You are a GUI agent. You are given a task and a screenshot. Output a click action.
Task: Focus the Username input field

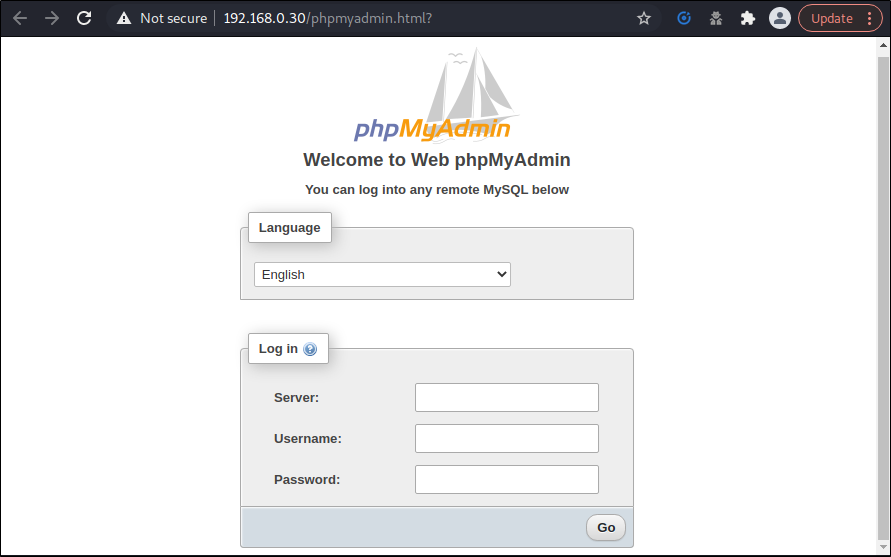pyautogui.click(x=507, y=438)
